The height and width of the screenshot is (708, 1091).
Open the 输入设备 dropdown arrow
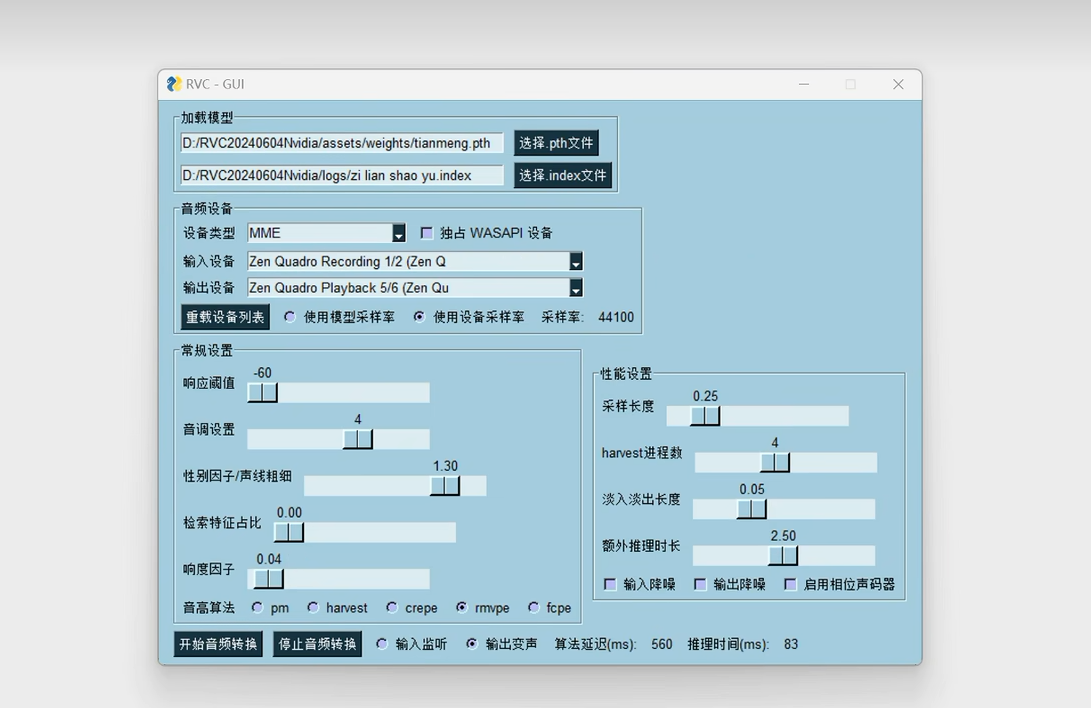tap(576, 262)
